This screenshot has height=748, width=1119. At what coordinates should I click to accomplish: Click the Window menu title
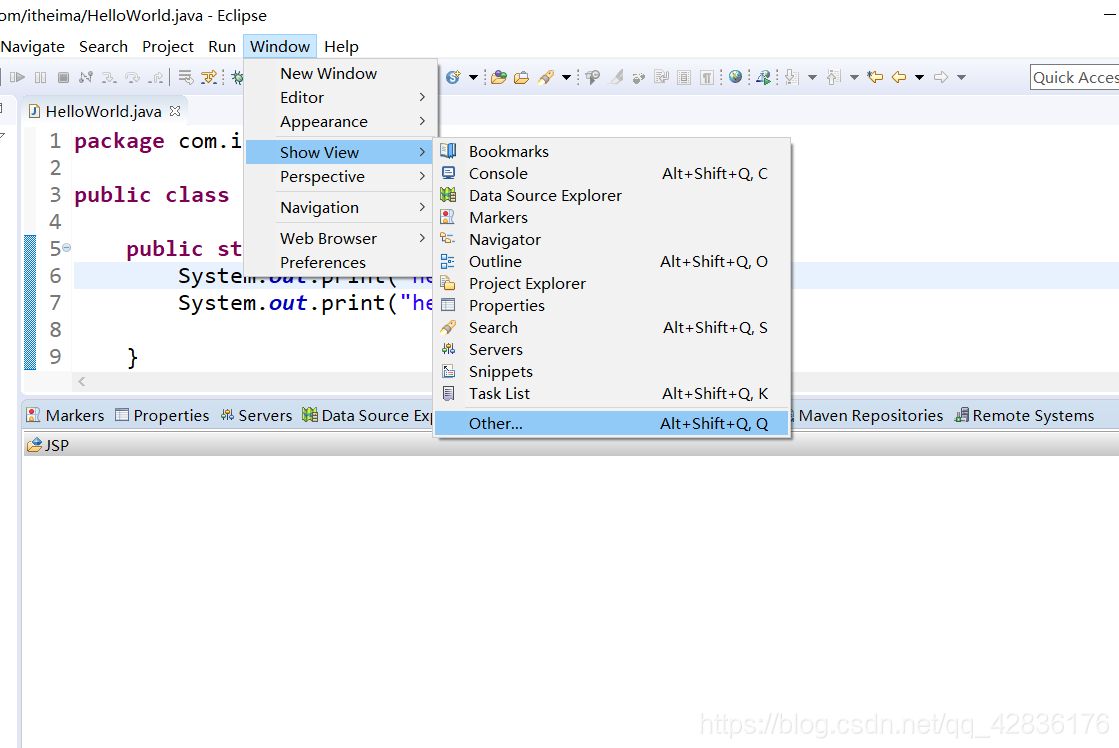(280, 46)
